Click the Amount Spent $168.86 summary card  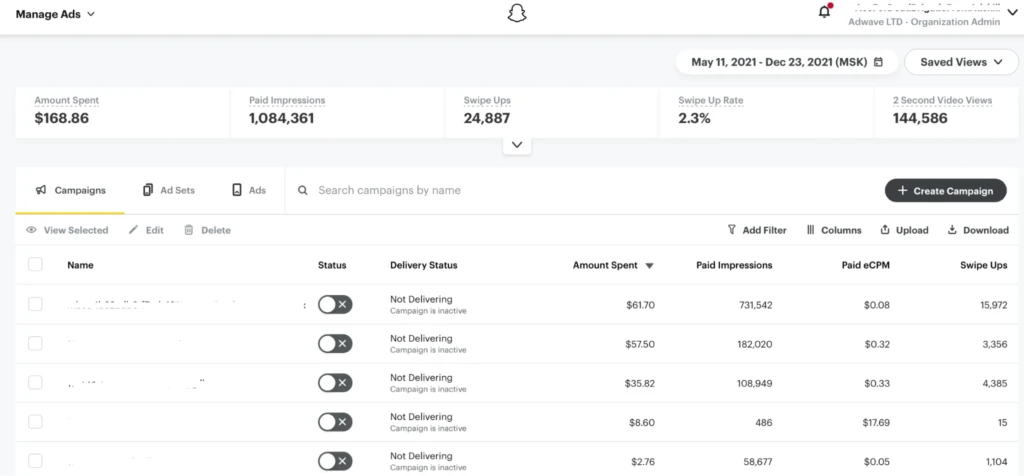[123, 112]
